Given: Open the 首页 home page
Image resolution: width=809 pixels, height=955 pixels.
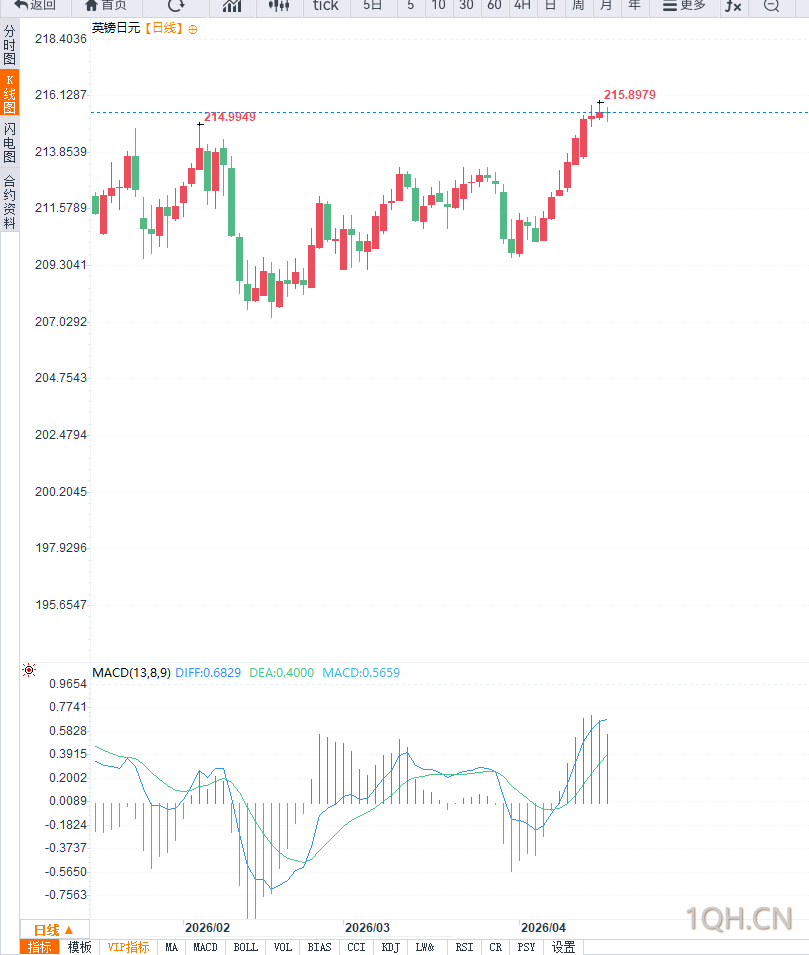Looking at the screenshot, I should tap(106, 6).
